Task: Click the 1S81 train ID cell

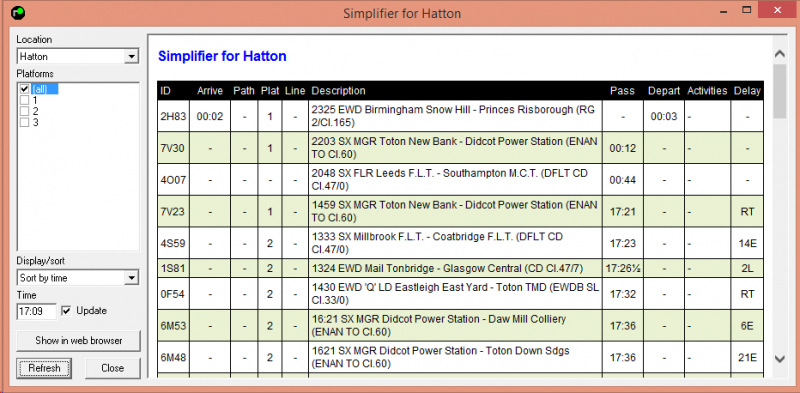Action: click(x=173, y=268)
